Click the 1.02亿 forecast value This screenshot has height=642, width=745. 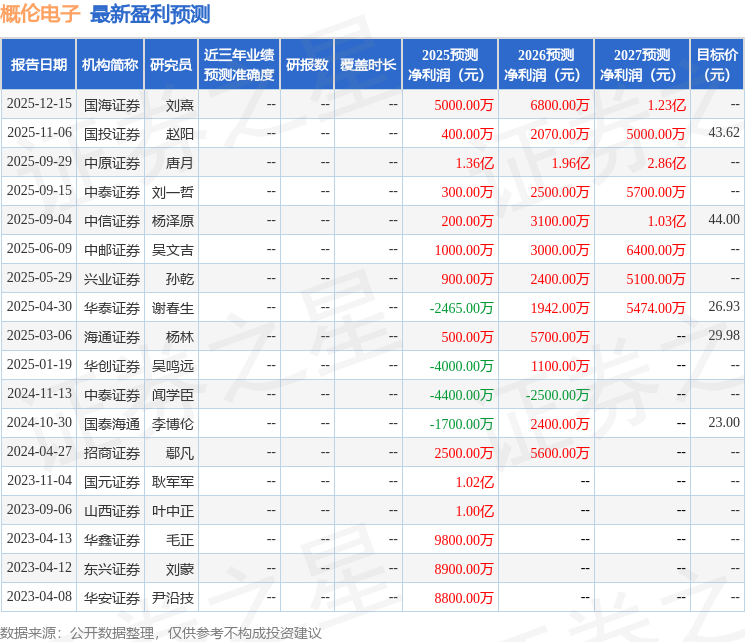click(475, 482)
